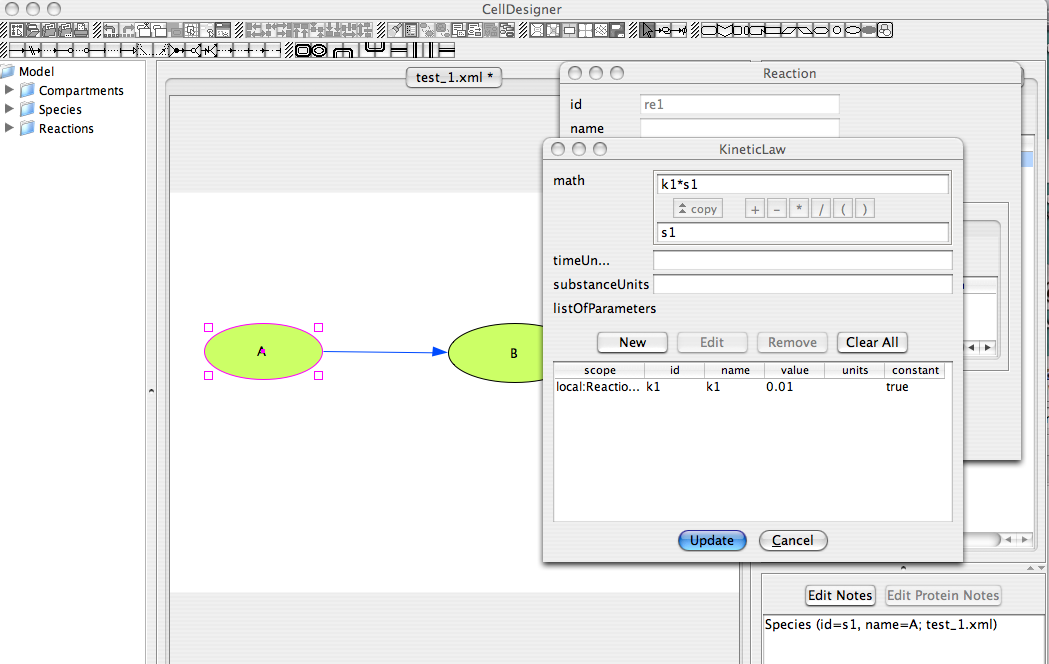
Task: Click Update in KineticLaw dialog
Action: (x=712, y=540)
